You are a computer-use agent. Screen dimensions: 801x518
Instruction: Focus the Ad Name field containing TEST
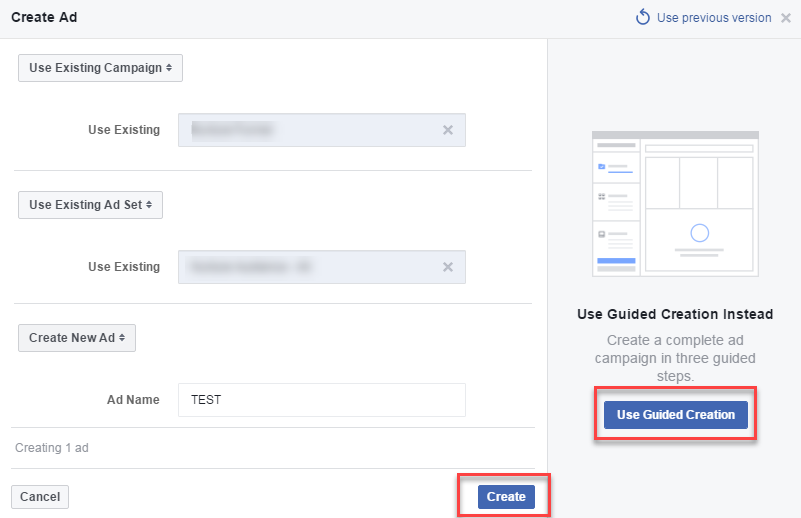pyautogui.click(x=321, y=400)
